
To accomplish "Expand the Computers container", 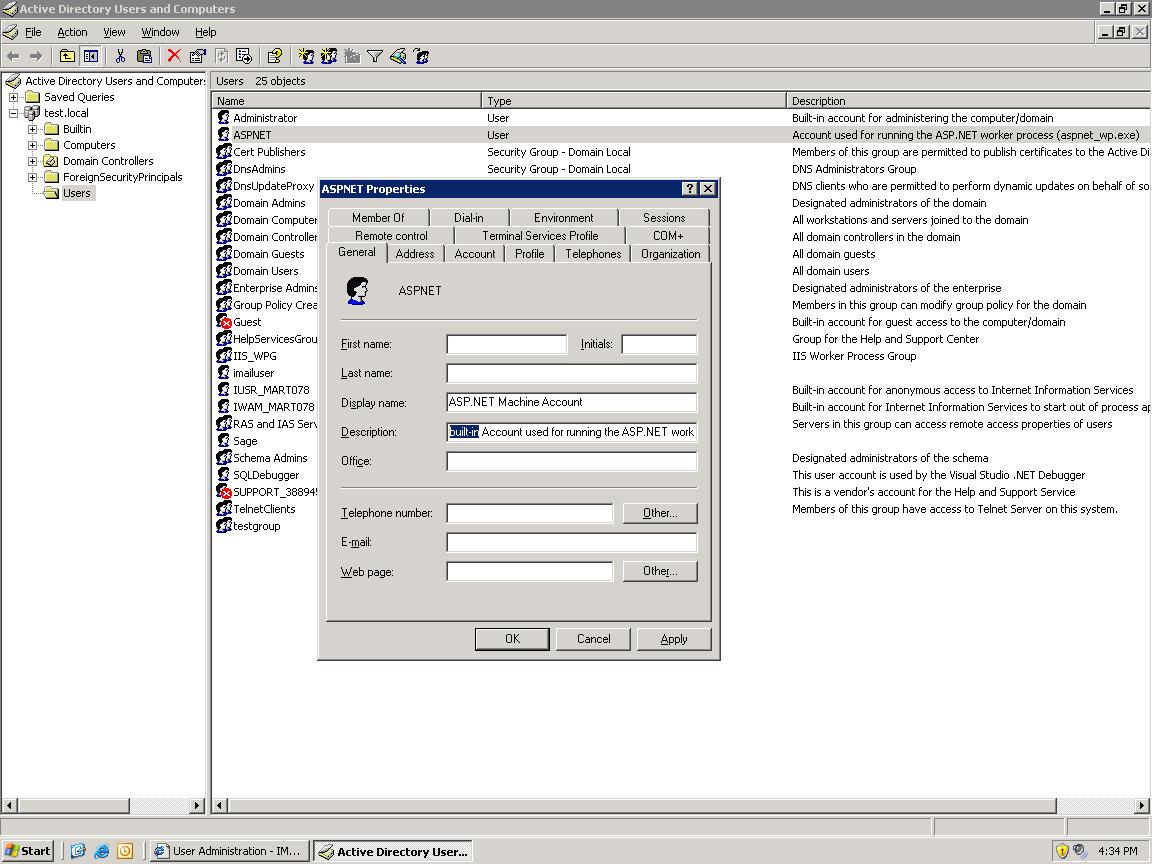I will click(x=32, y=145).
